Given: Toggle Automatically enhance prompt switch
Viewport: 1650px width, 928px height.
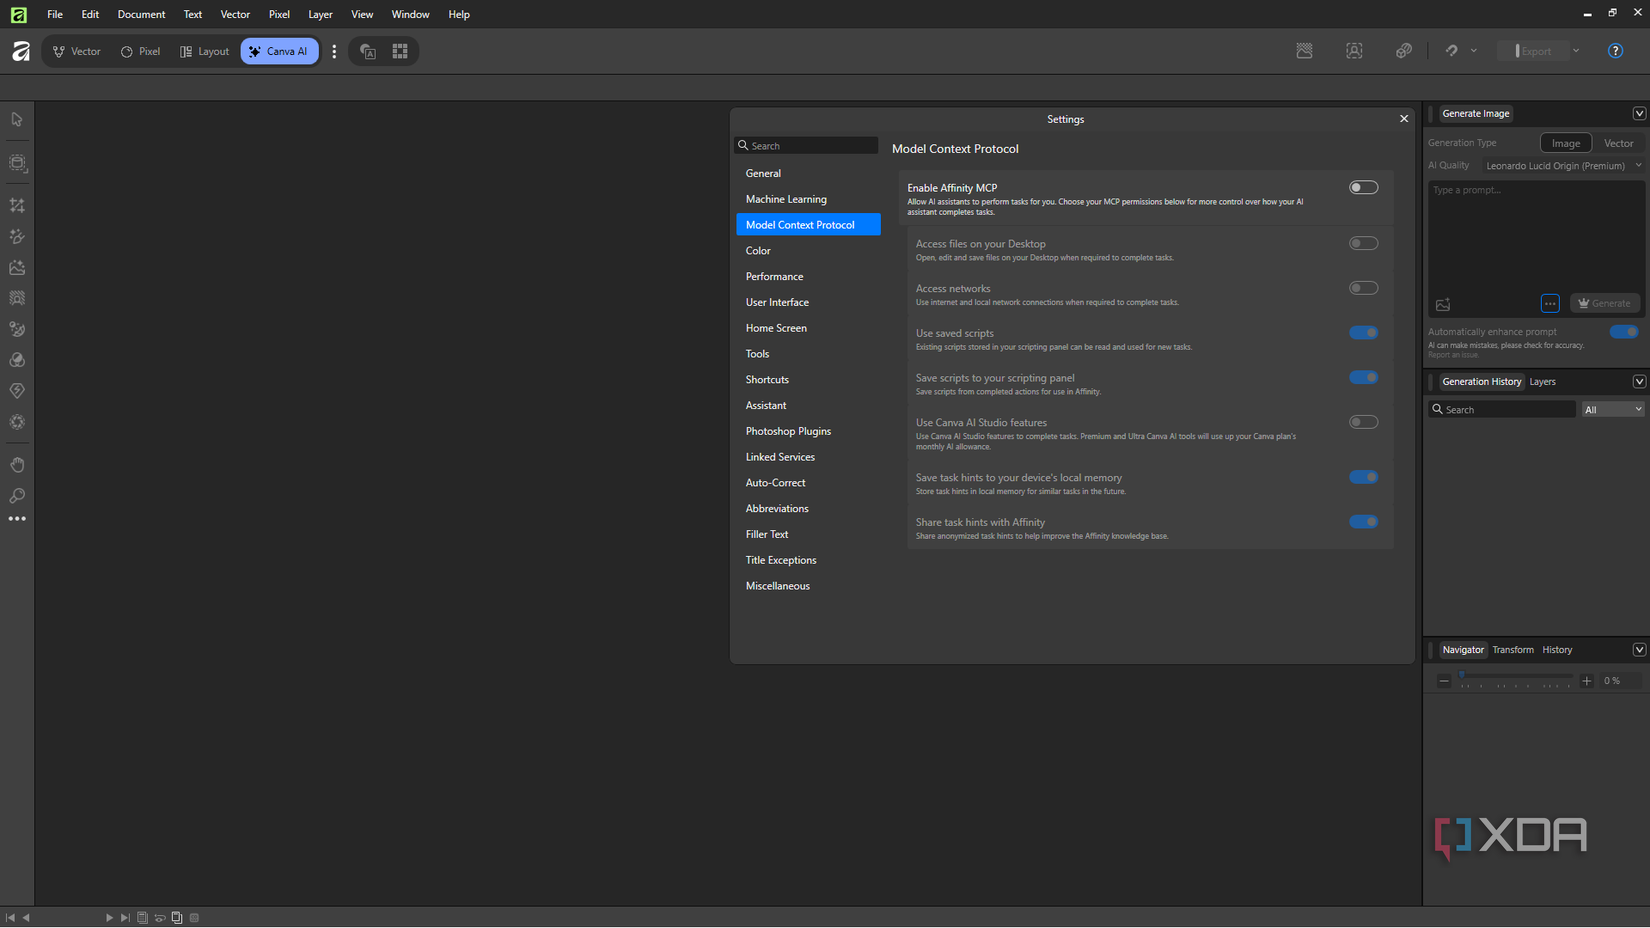Looking at the screenshot, I should tap(1624, 332).
